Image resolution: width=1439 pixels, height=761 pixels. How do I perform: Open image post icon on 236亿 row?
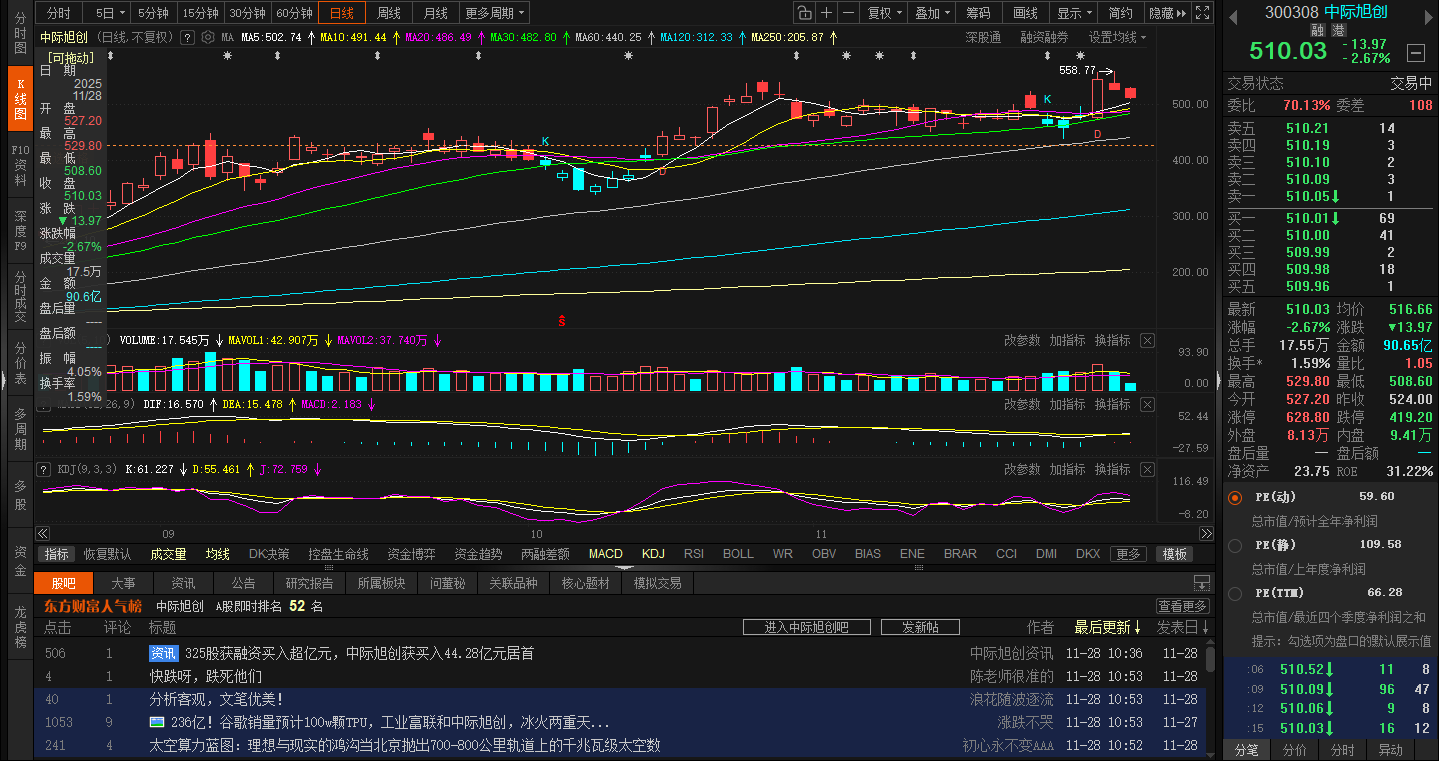pos(157,722)
